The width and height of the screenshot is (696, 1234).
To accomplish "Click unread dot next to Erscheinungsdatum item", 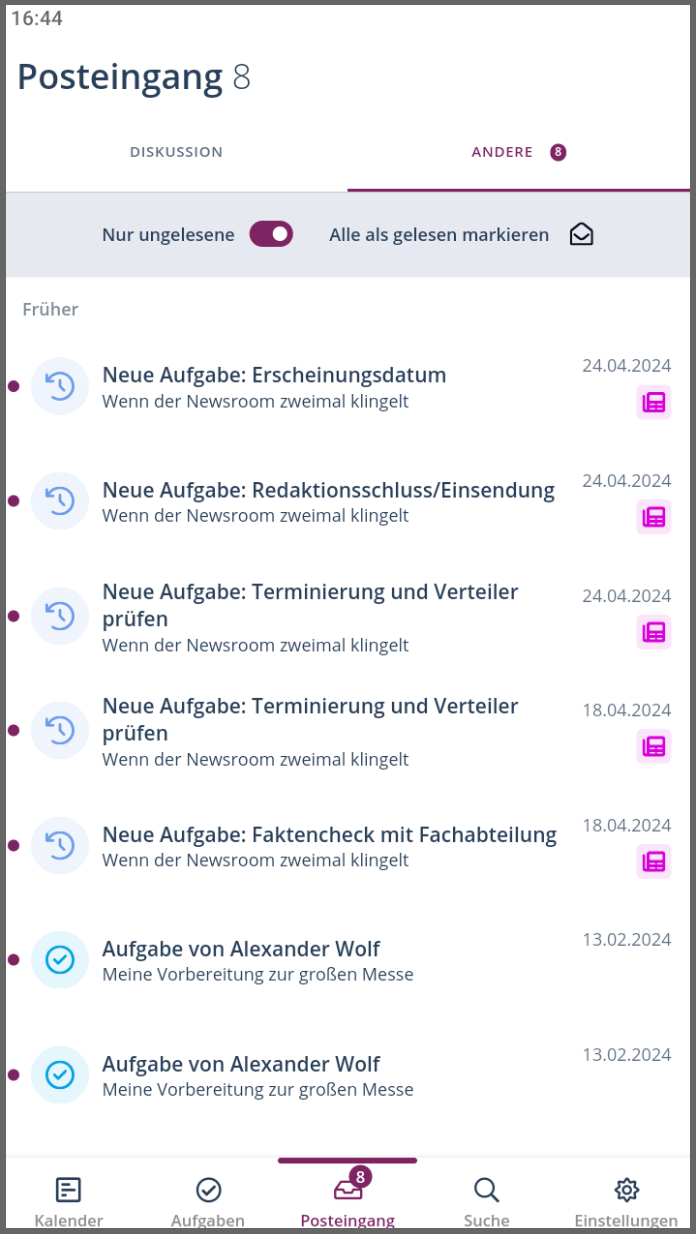I will [14, 386].
